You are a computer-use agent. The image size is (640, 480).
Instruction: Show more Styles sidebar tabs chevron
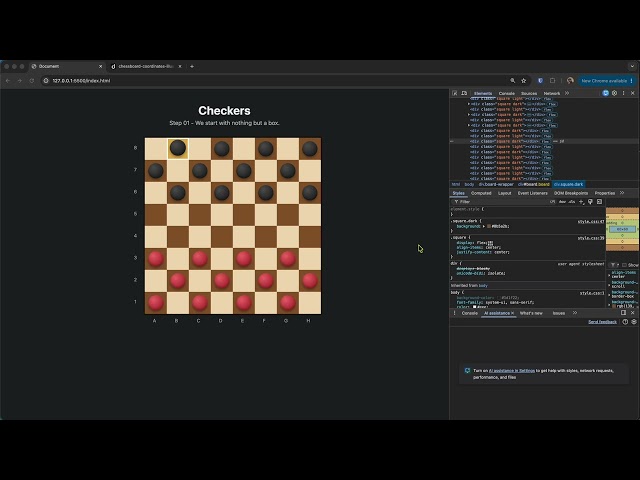pos(622,193)
